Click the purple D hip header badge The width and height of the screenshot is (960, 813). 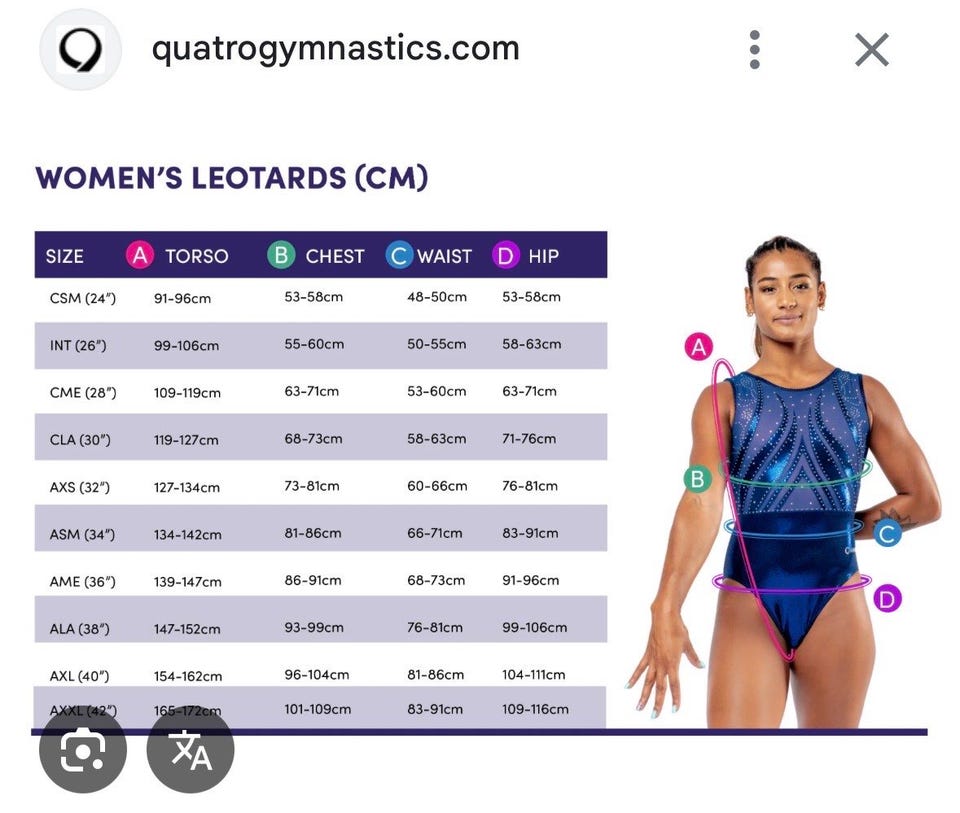click(x=506, y=256)
